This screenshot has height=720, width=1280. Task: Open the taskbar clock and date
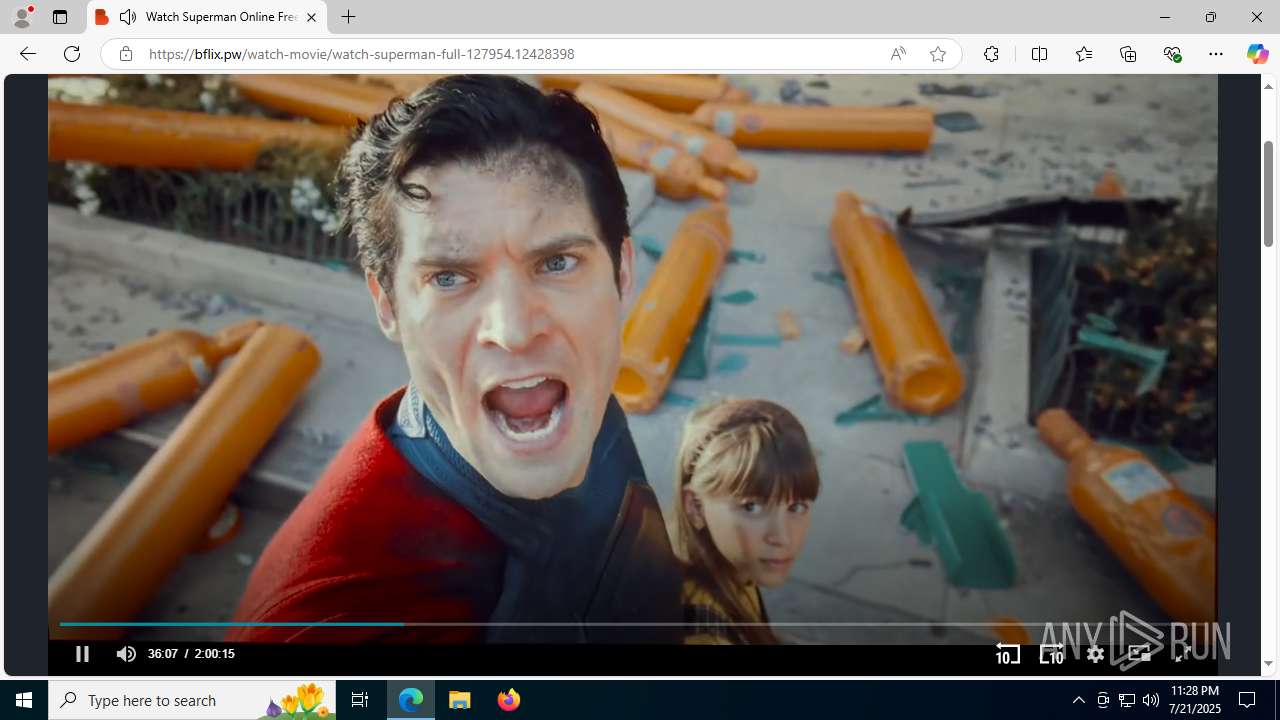(x=1194, y=700)
